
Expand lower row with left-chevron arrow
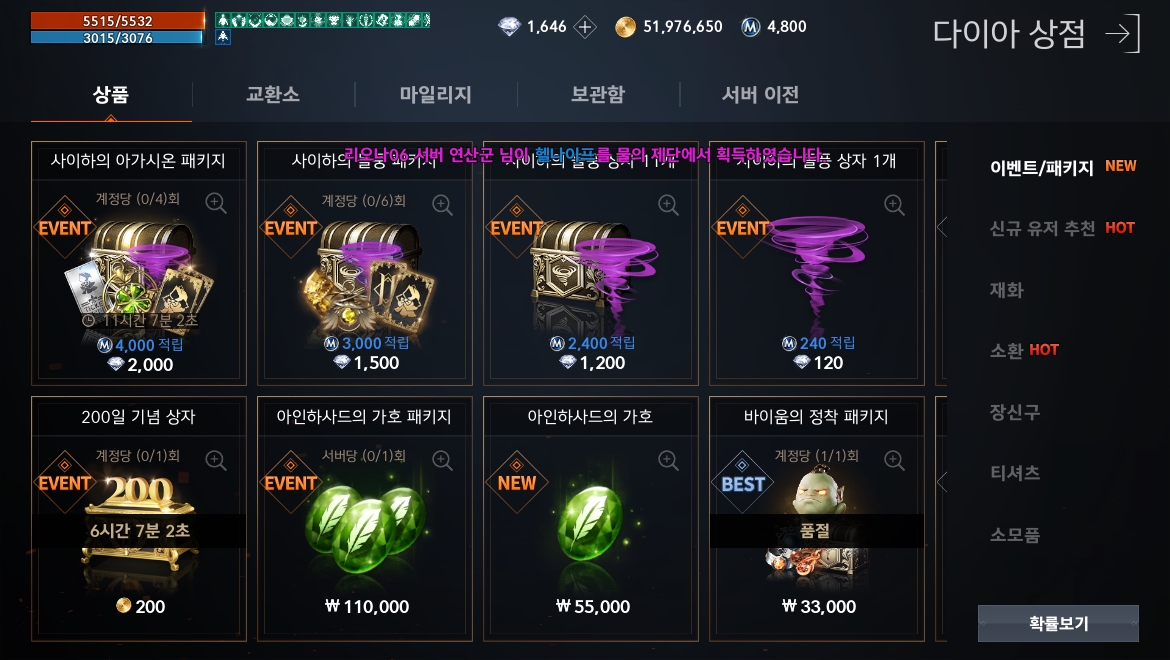pos(942,482)
